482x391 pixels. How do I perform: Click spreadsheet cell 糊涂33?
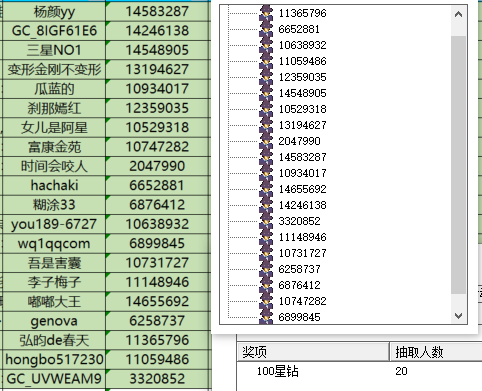point(54,205)
